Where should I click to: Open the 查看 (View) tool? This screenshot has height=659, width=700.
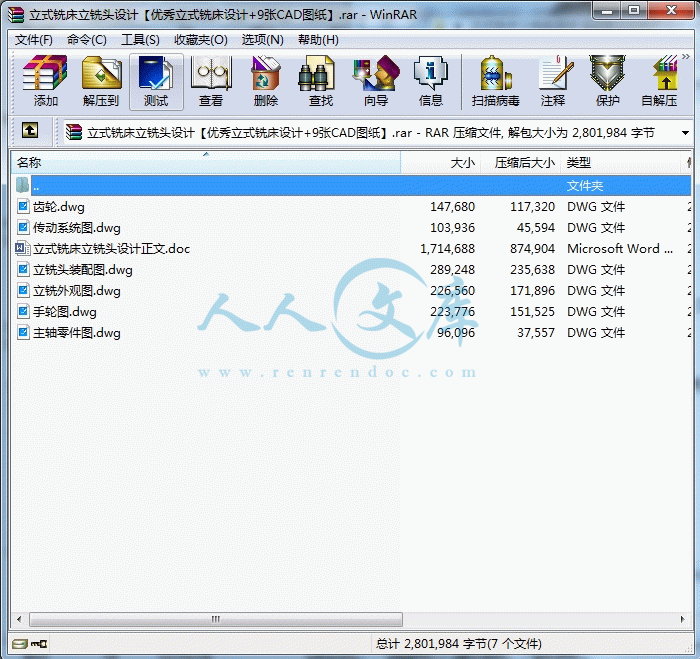tap(211, 81)
